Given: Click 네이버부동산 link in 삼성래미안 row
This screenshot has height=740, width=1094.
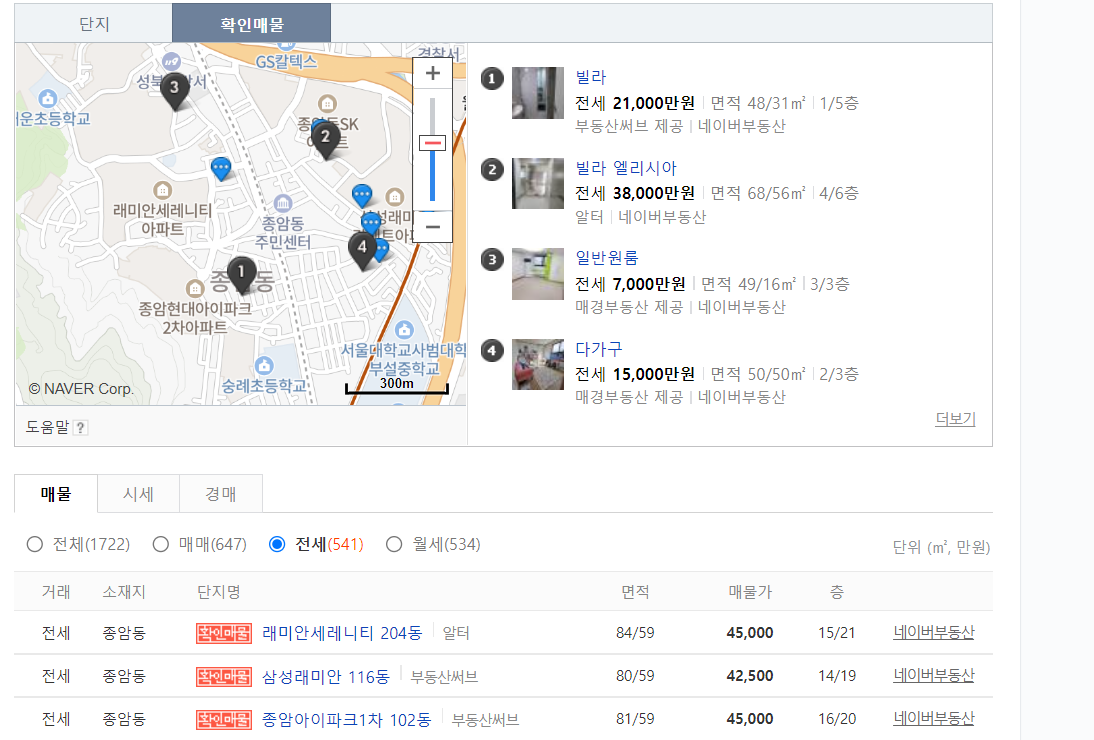Looking at the screenshot, I should point(934,676).
